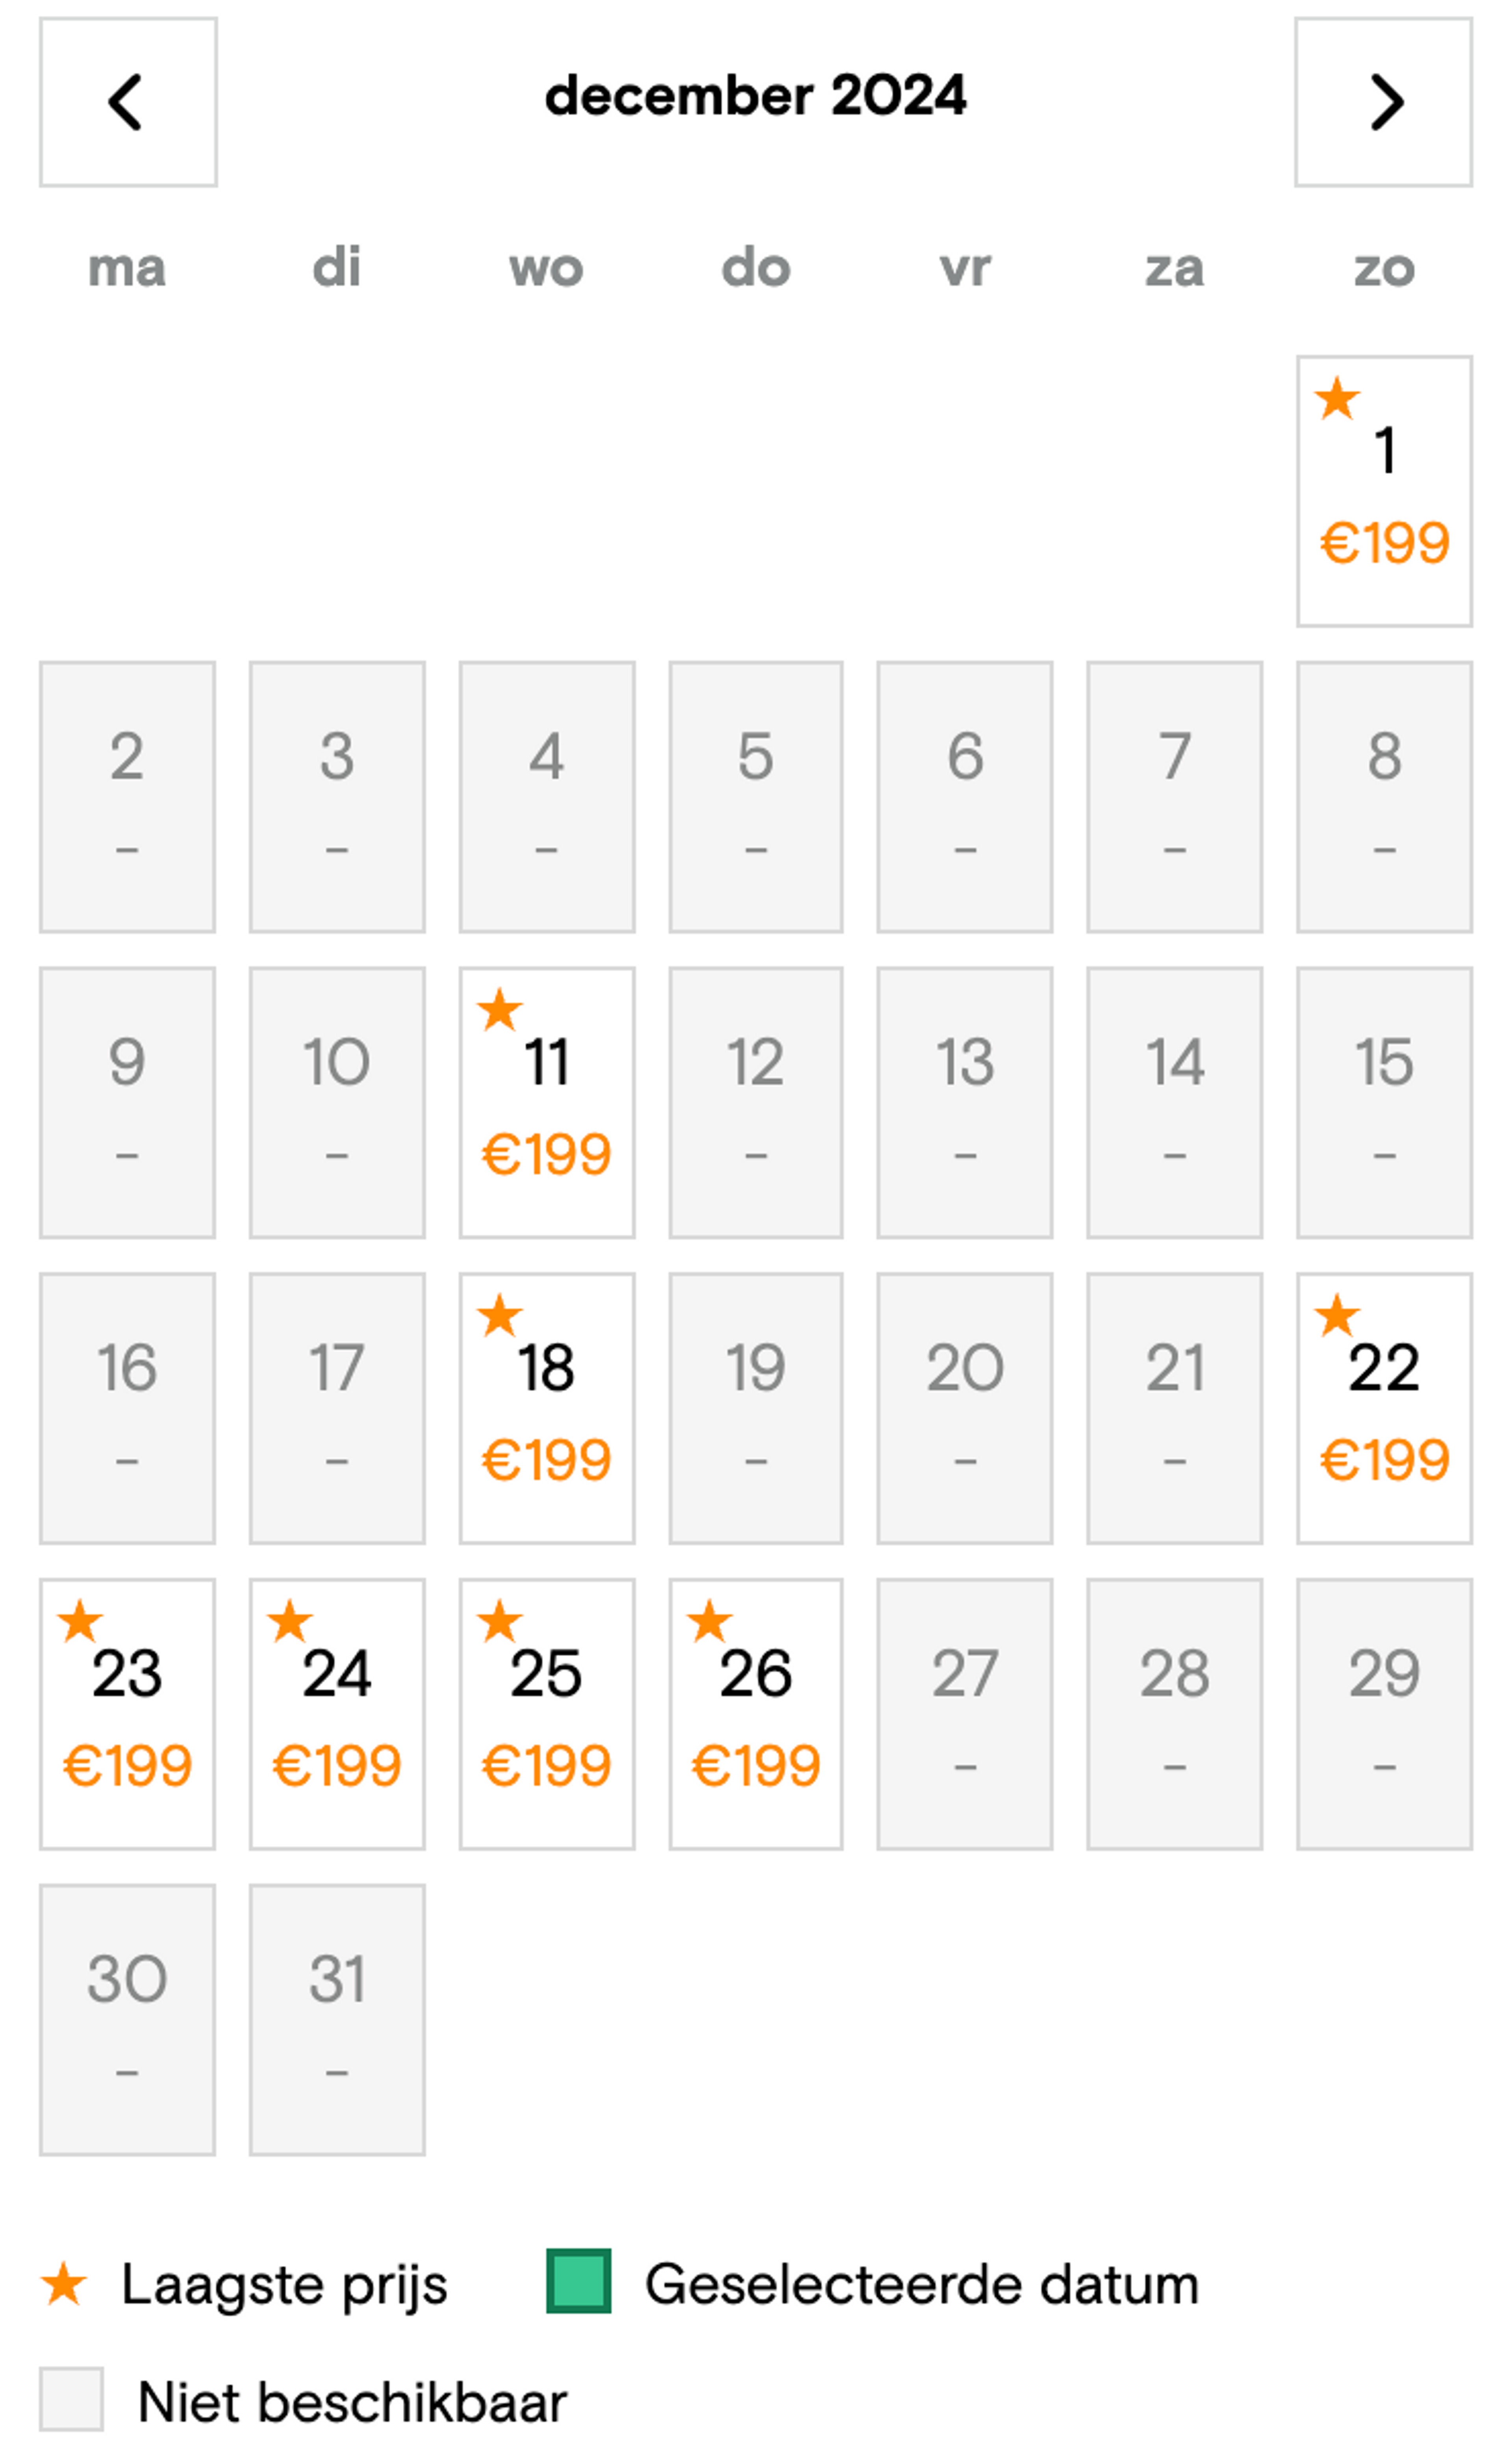Select Sunday December 22
This screenshot has width=1512, height=2458.
(1384, 1408)
